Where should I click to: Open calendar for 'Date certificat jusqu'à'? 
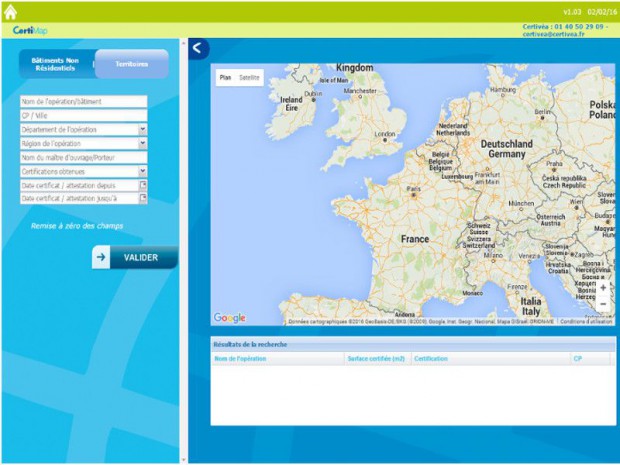(x=143, y=198)
